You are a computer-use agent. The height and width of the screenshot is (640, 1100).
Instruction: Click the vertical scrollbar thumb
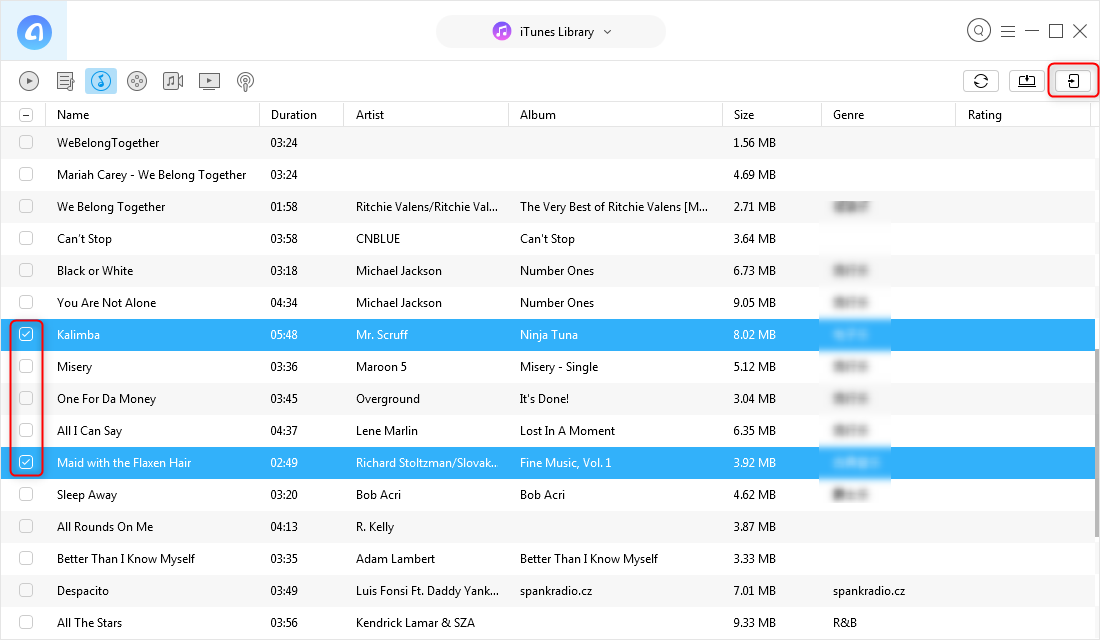[1096, 444]
